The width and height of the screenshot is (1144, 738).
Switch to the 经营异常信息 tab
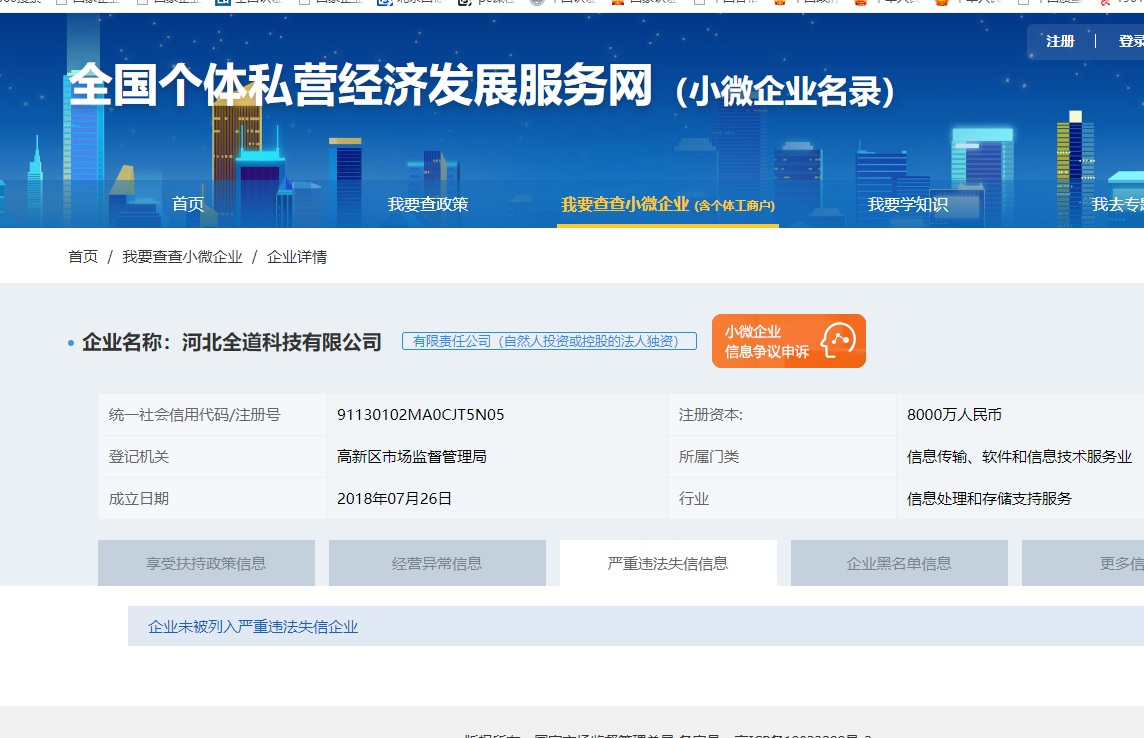click(437, 563)
